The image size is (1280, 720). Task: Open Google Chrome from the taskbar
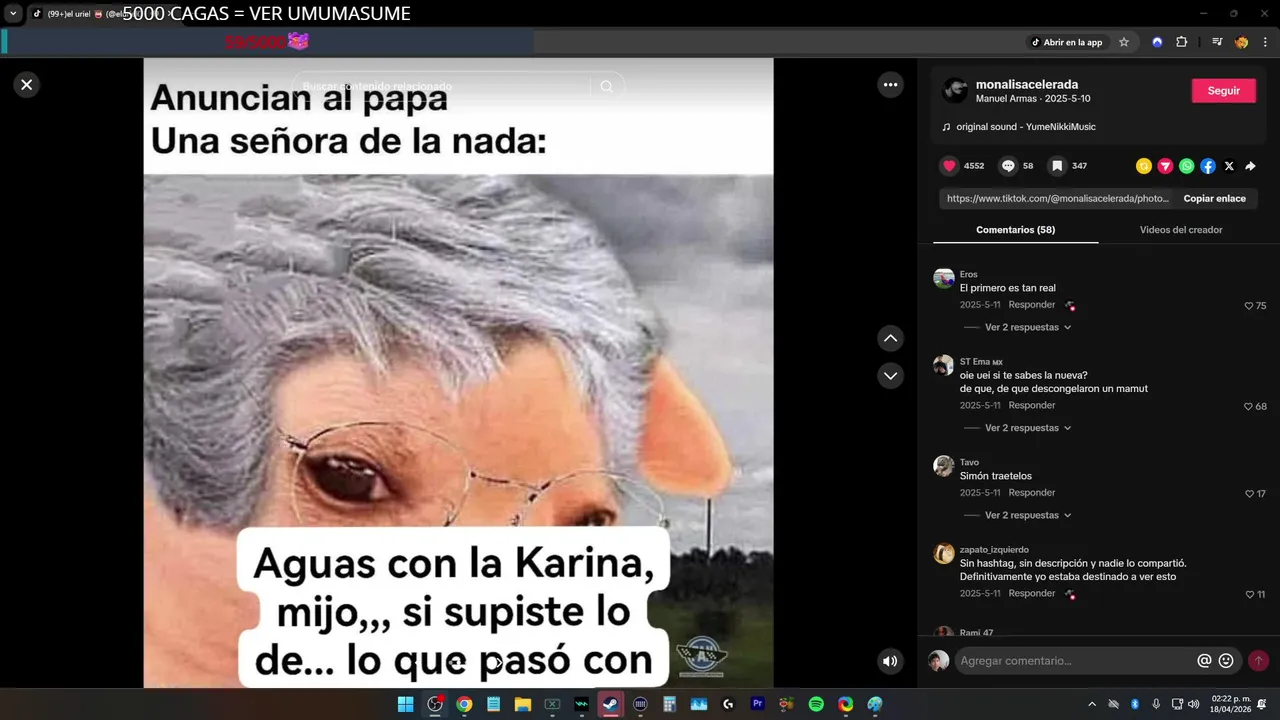tap(464, 704)
